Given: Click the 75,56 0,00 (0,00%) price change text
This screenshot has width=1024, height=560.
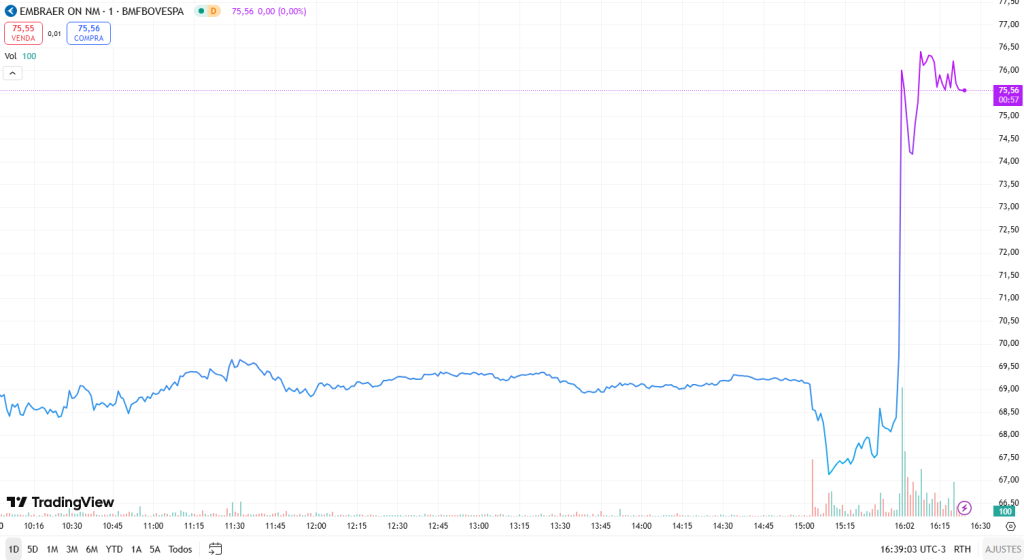Looking at the screenshot, I should coord(268,11).
